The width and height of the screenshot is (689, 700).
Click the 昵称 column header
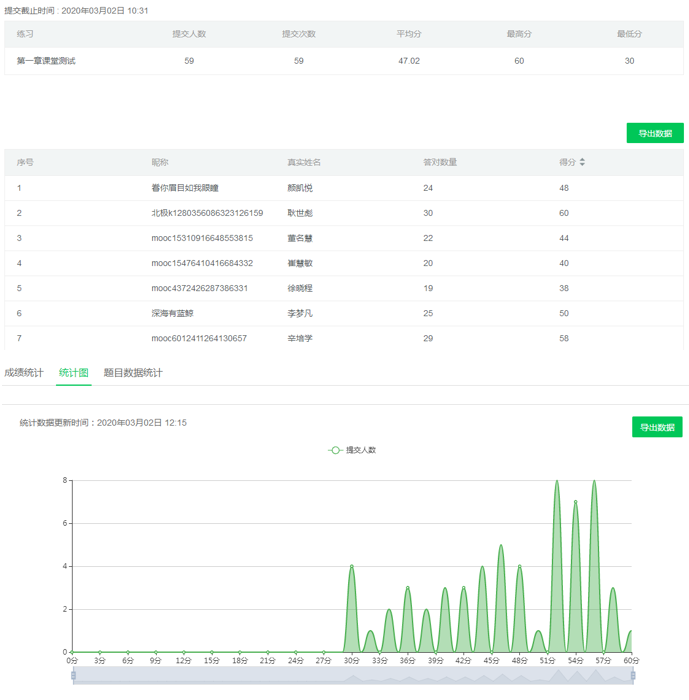click(160, 162)
